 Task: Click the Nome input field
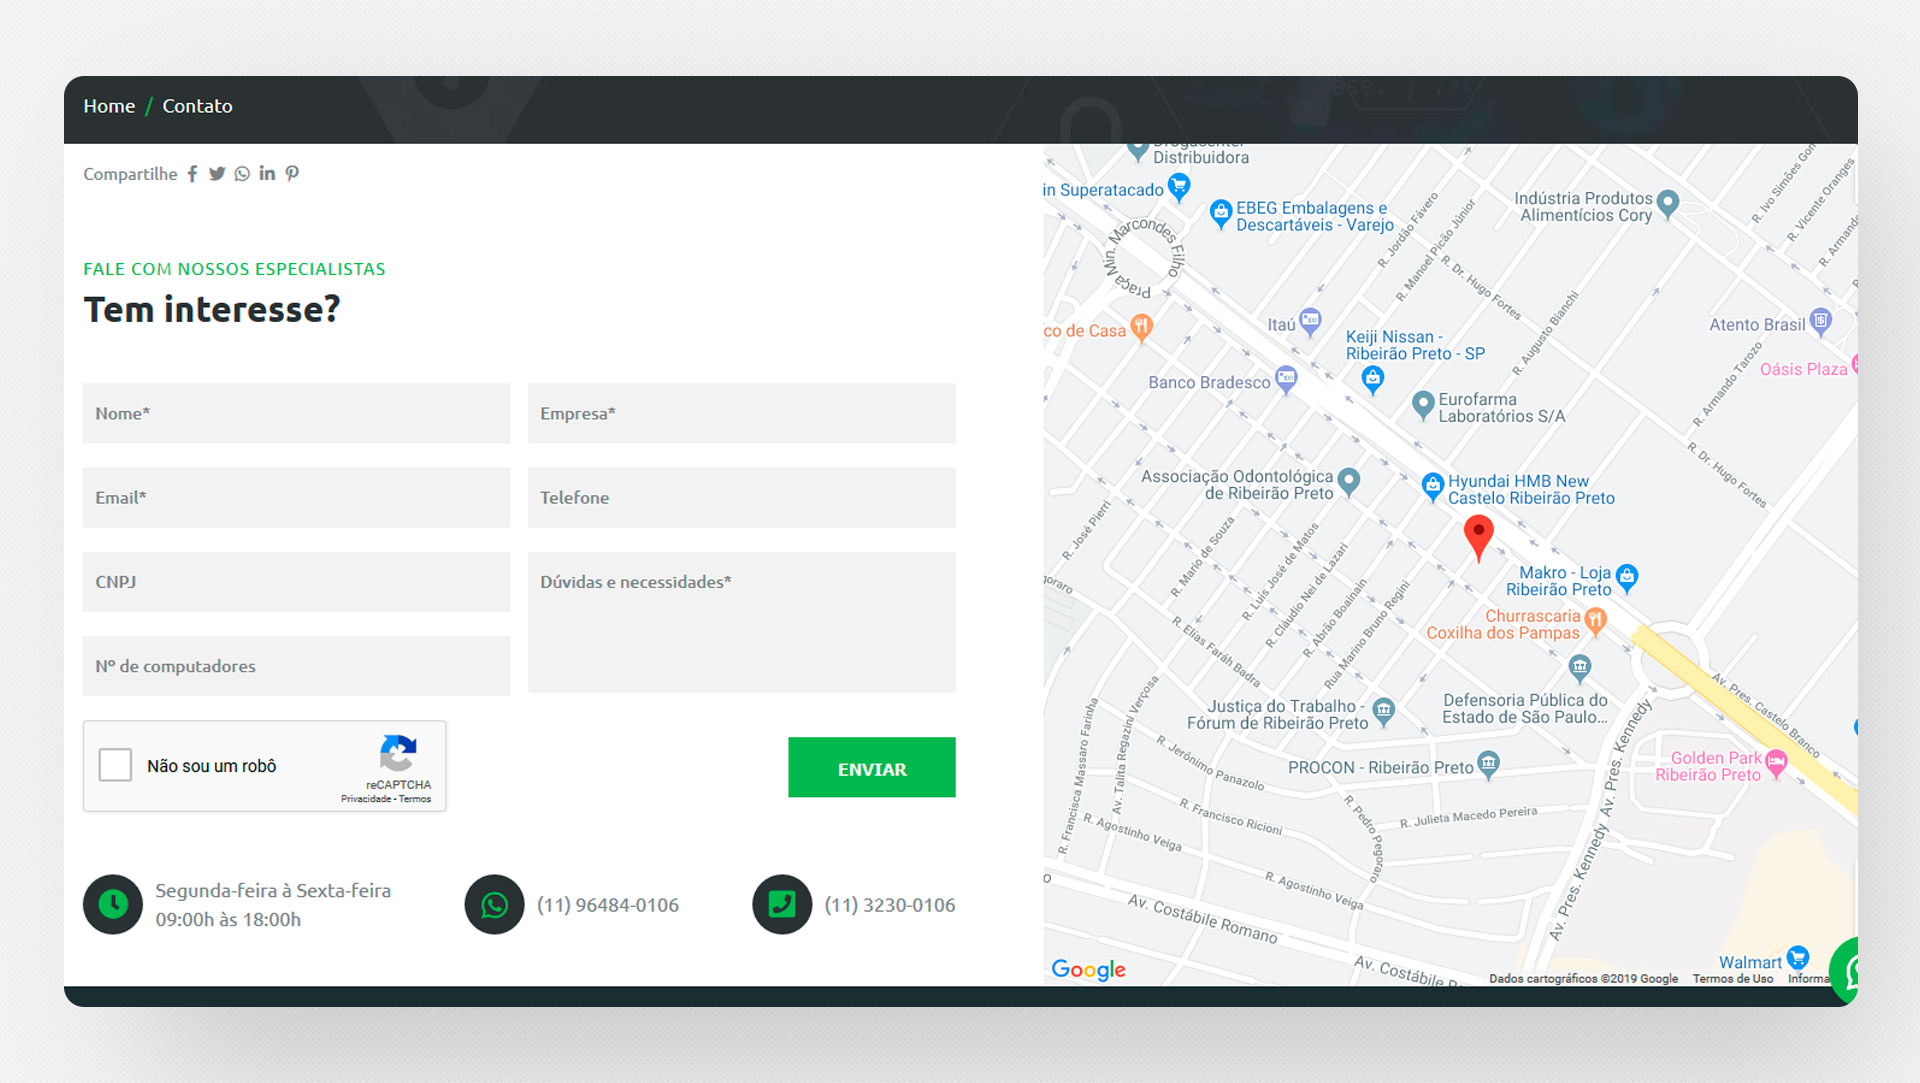point(296,414)
